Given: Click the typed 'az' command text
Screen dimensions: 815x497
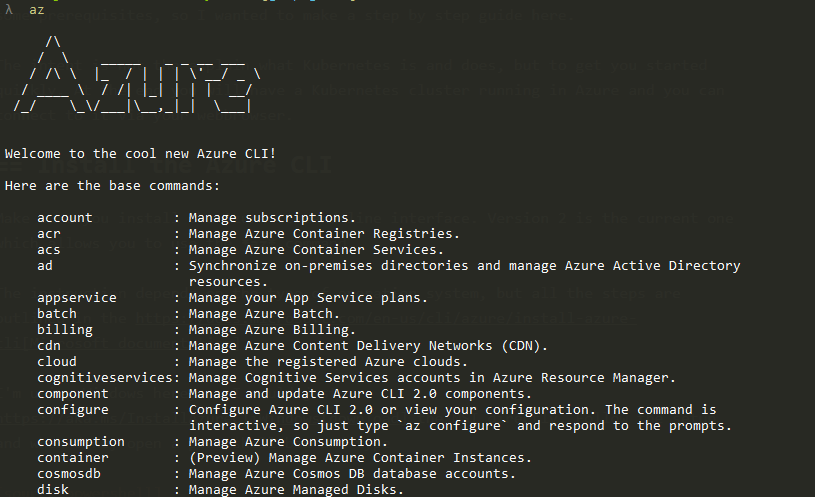Looking at the screenshot, I should (x=36, y=9).
